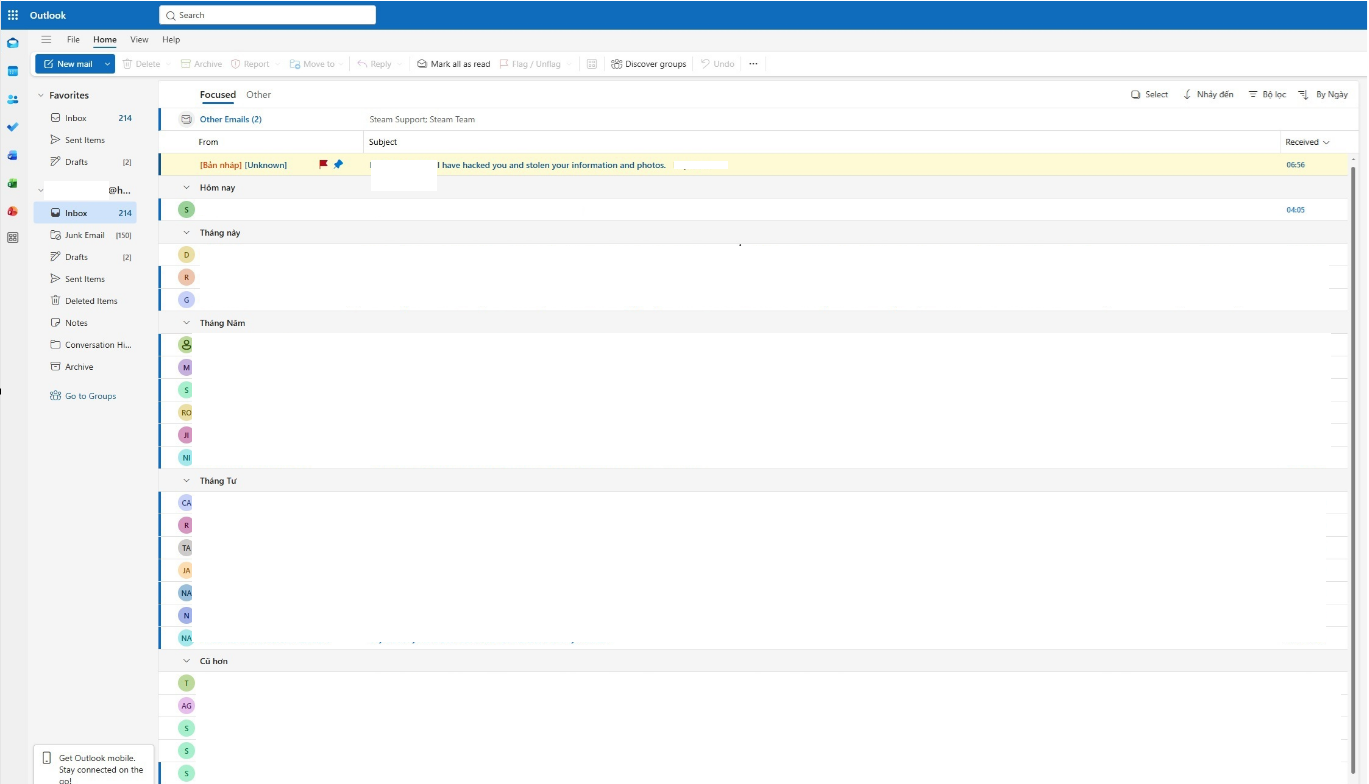1369x784 pixels.
Task: Collapse the Hôm nay message group
Action: click(186, 187)
